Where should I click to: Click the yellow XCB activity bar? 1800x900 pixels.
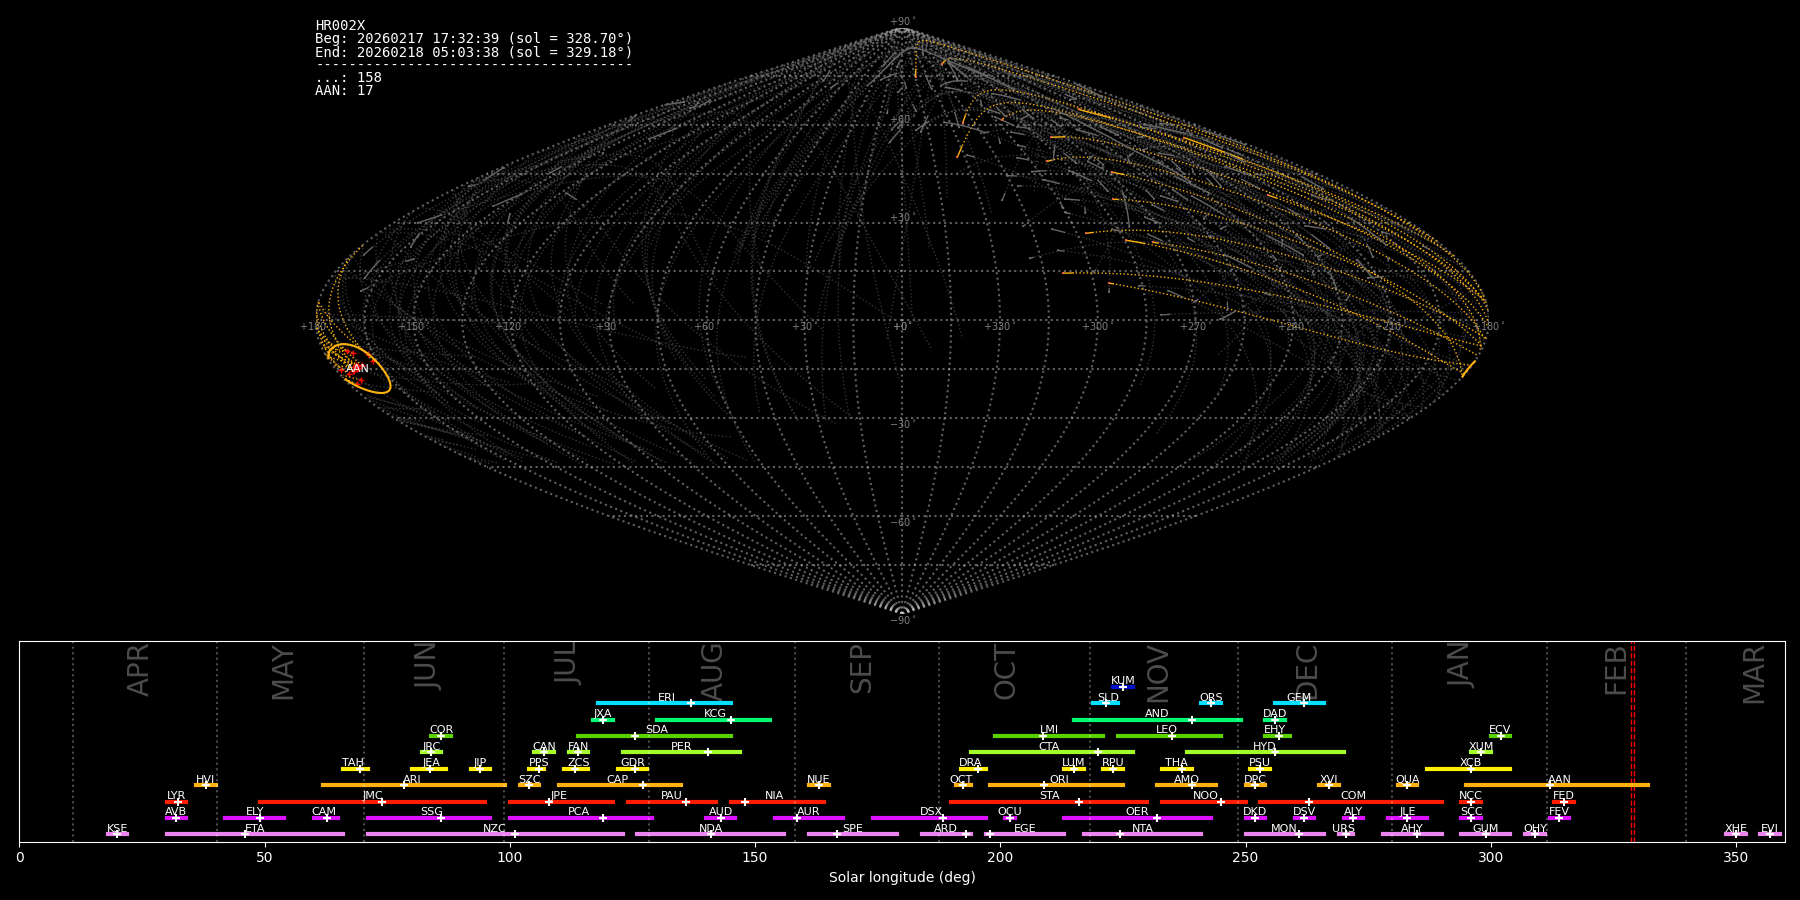click(1468, 769)
